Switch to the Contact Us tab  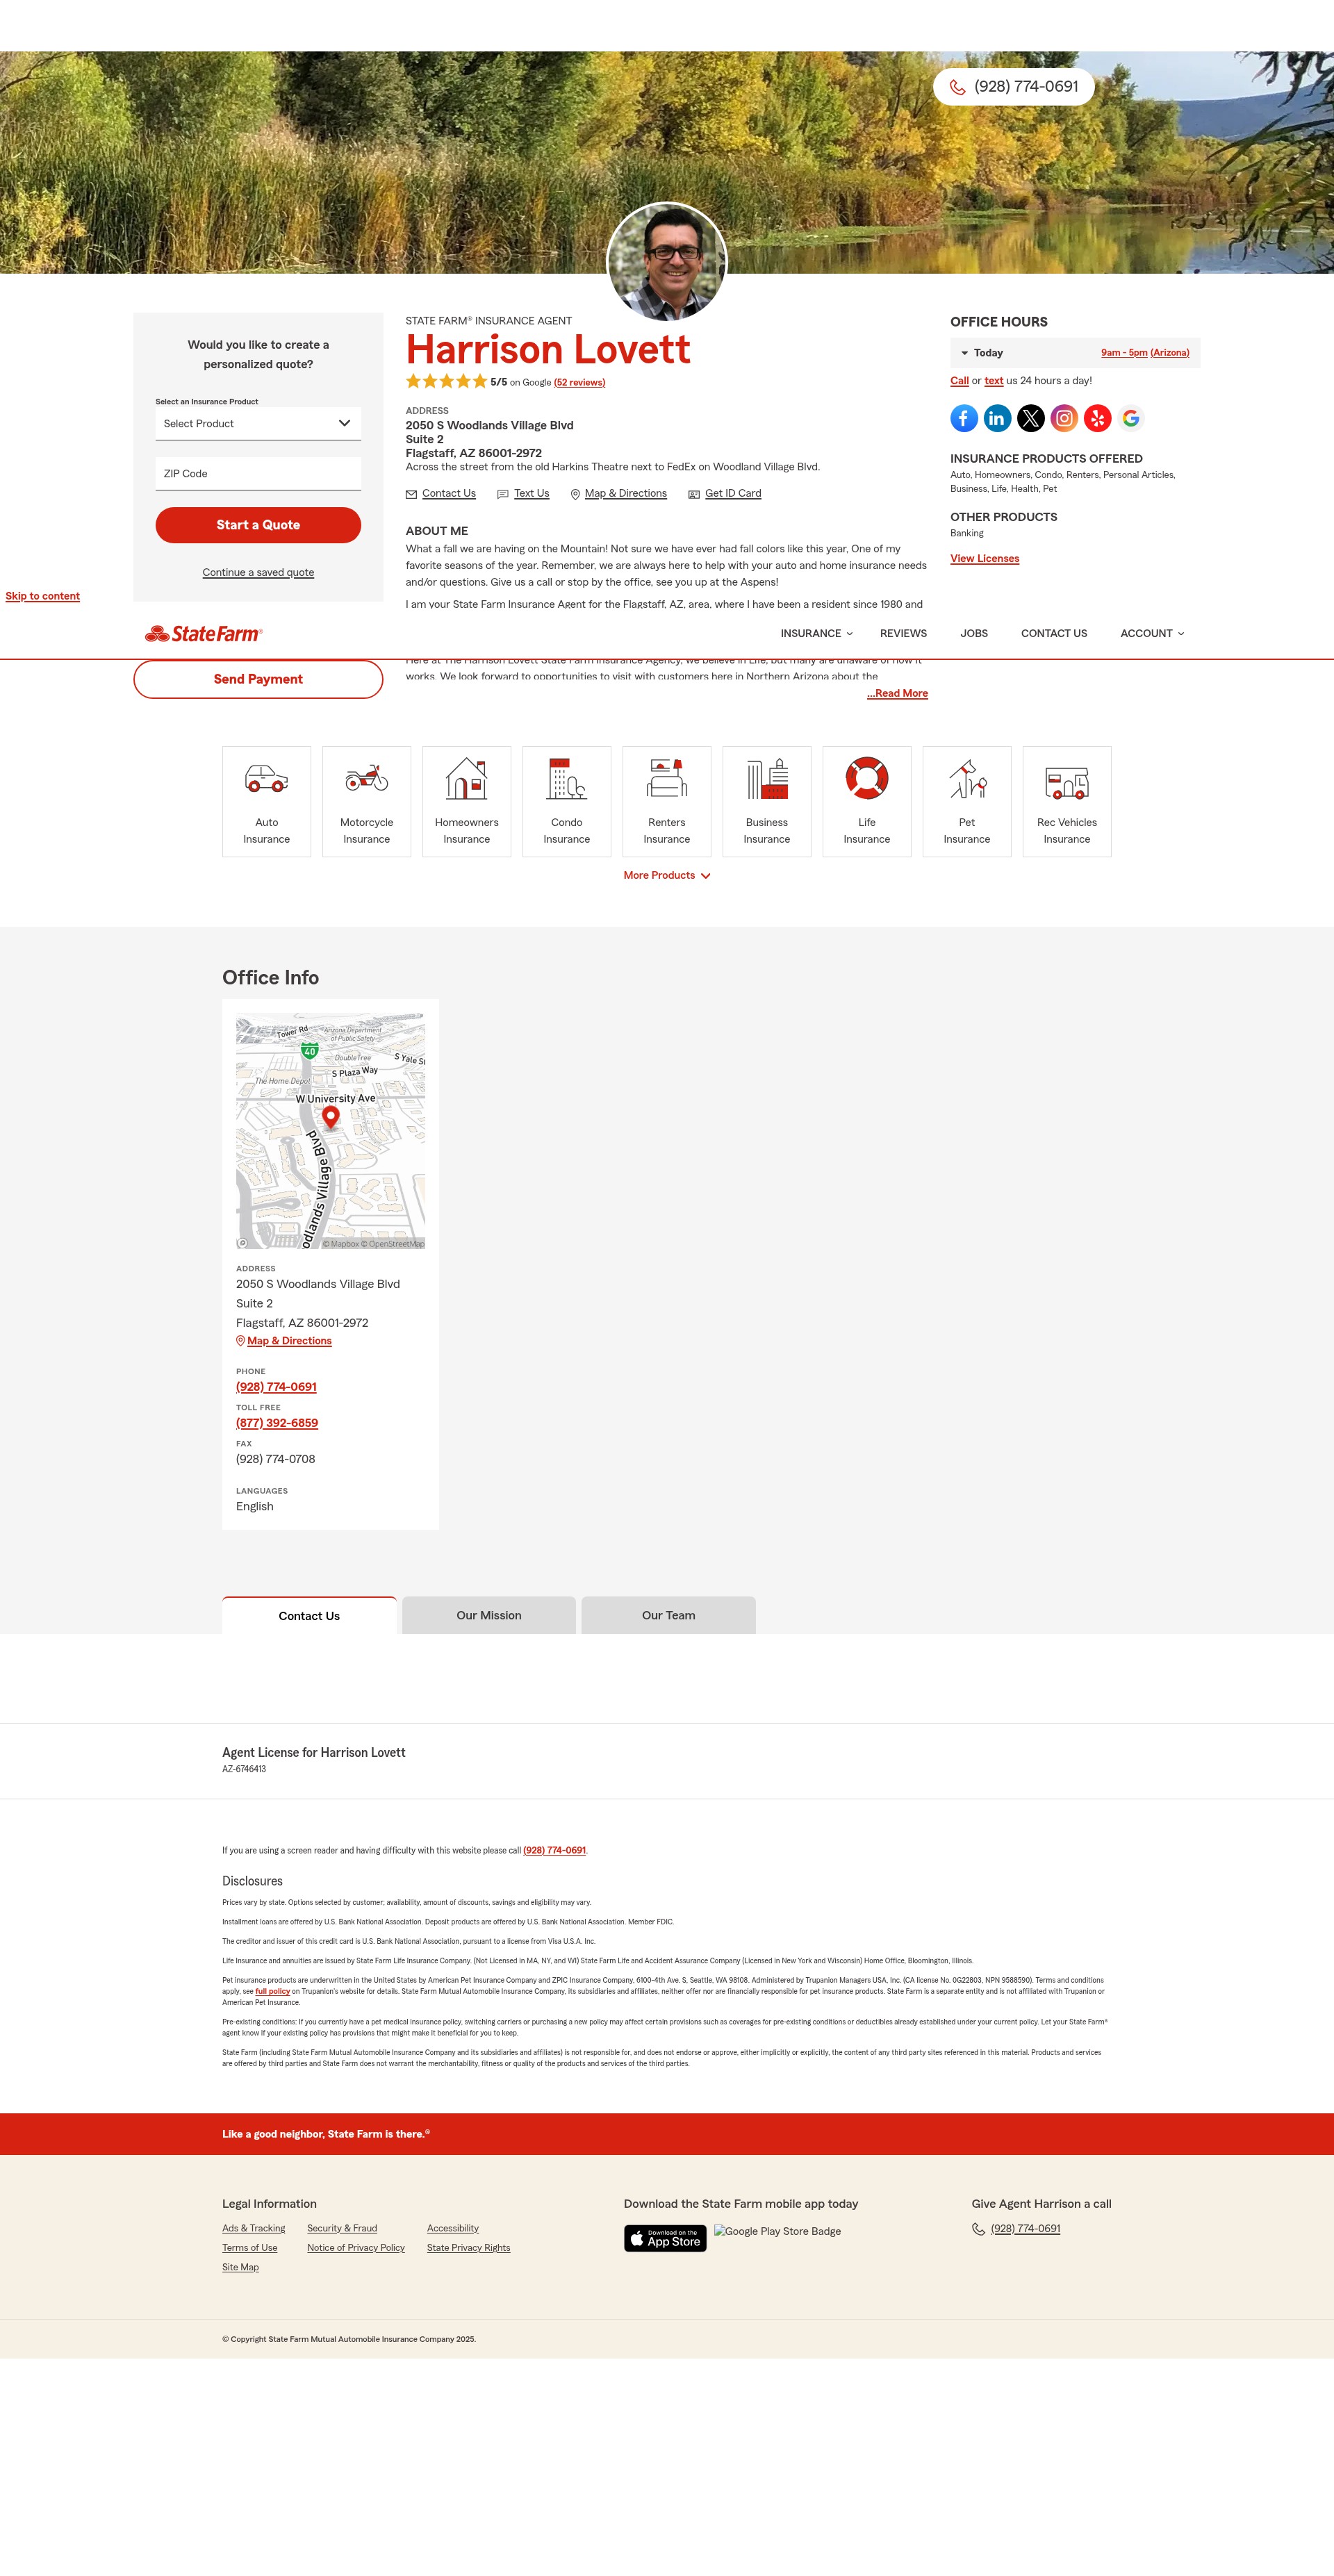309,1615
